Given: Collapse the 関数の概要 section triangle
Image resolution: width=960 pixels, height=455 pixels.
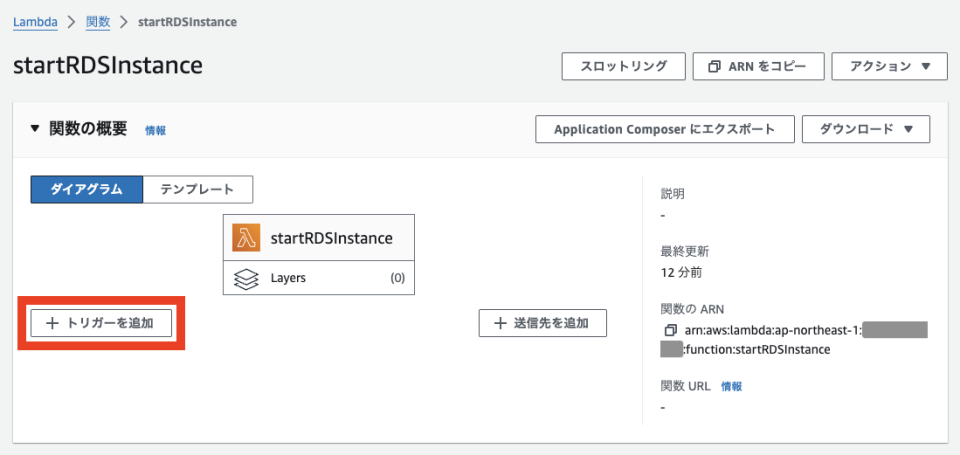Looking at the screenshot, I should pyautogui.click(x=35, y=129).
